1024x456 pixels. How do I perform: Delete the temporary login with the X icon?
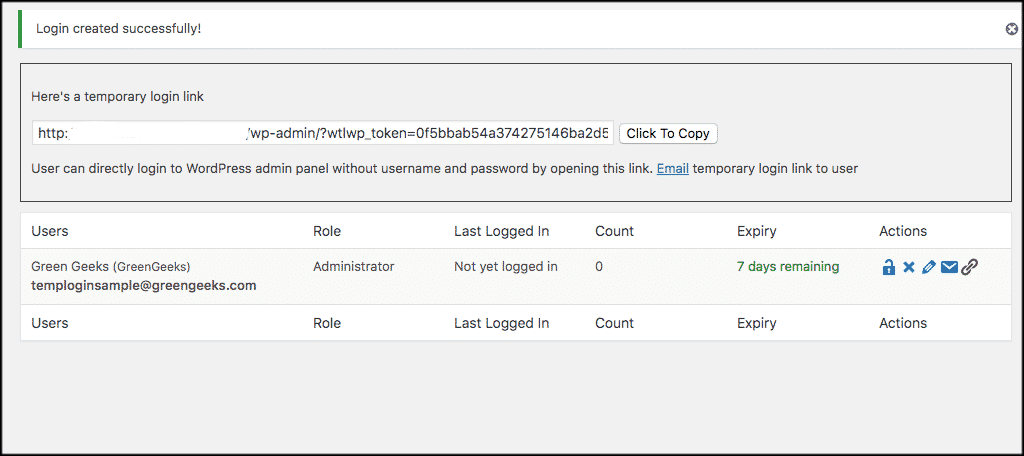pos(909,267)
